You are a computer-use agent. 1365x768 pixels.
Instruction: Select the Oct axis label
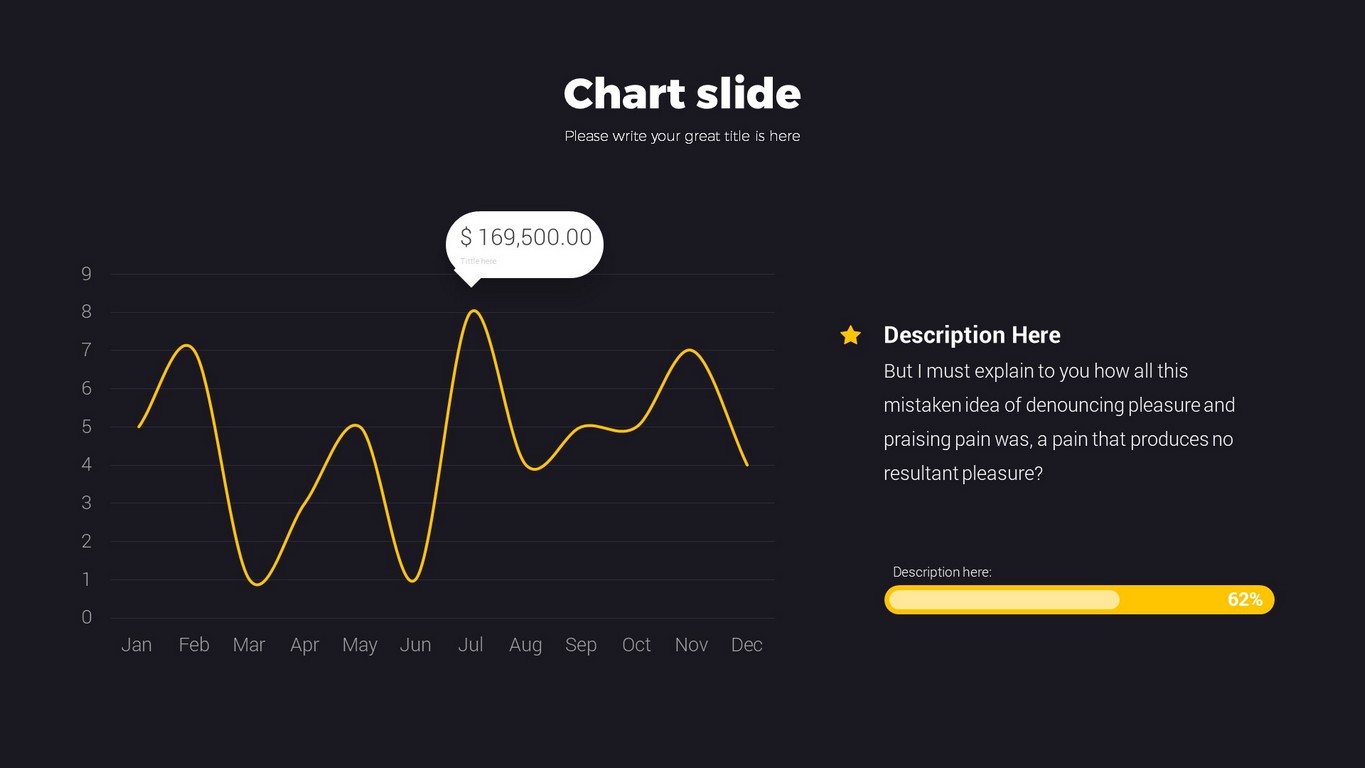point(636,645)
